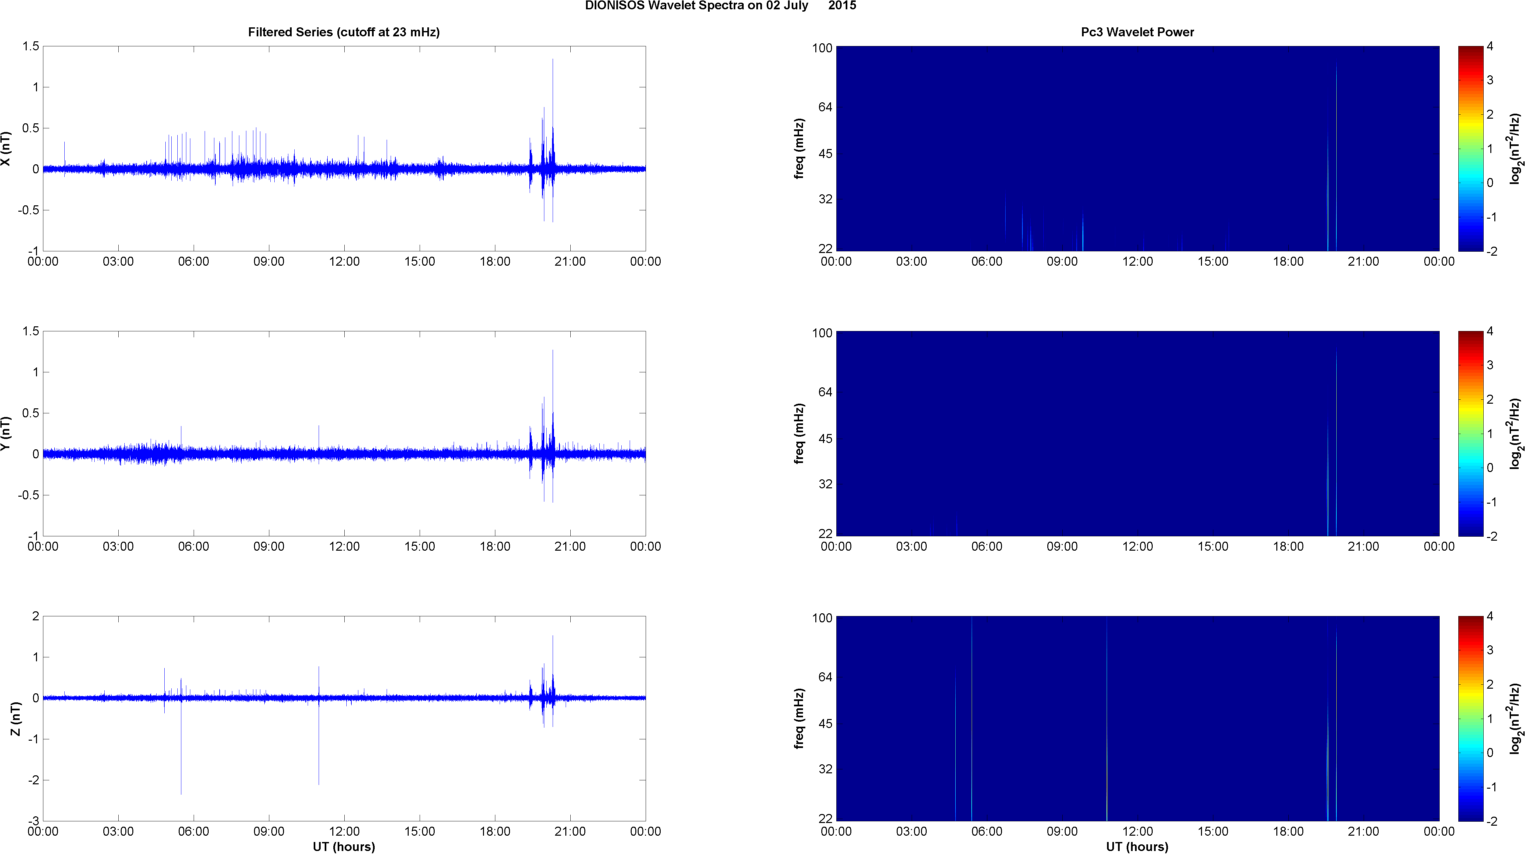Click the 'Z (nT)' axis label

pyautogui.click(x=15, y=719)
